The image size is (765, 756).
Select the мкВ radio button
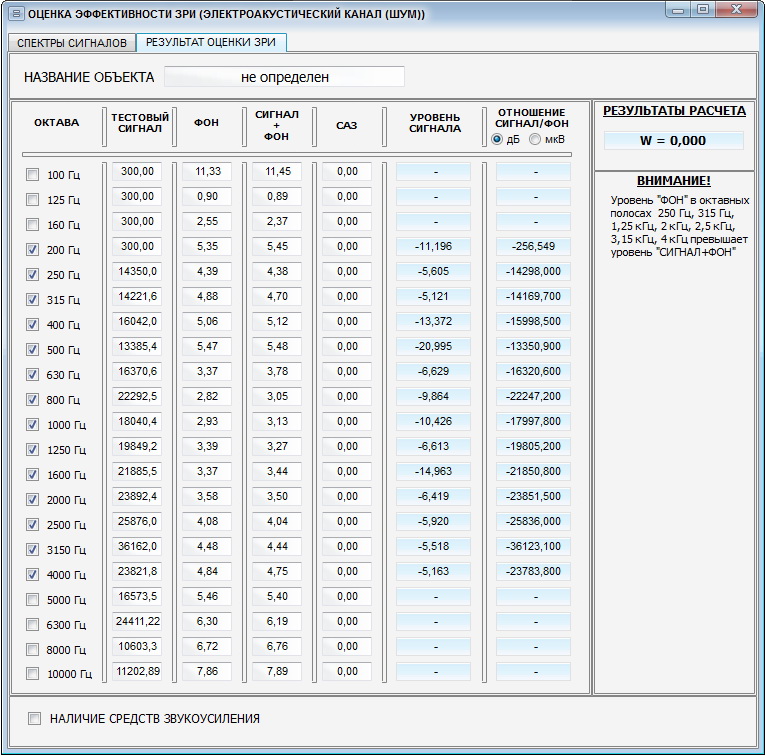(x=535, y=140)
